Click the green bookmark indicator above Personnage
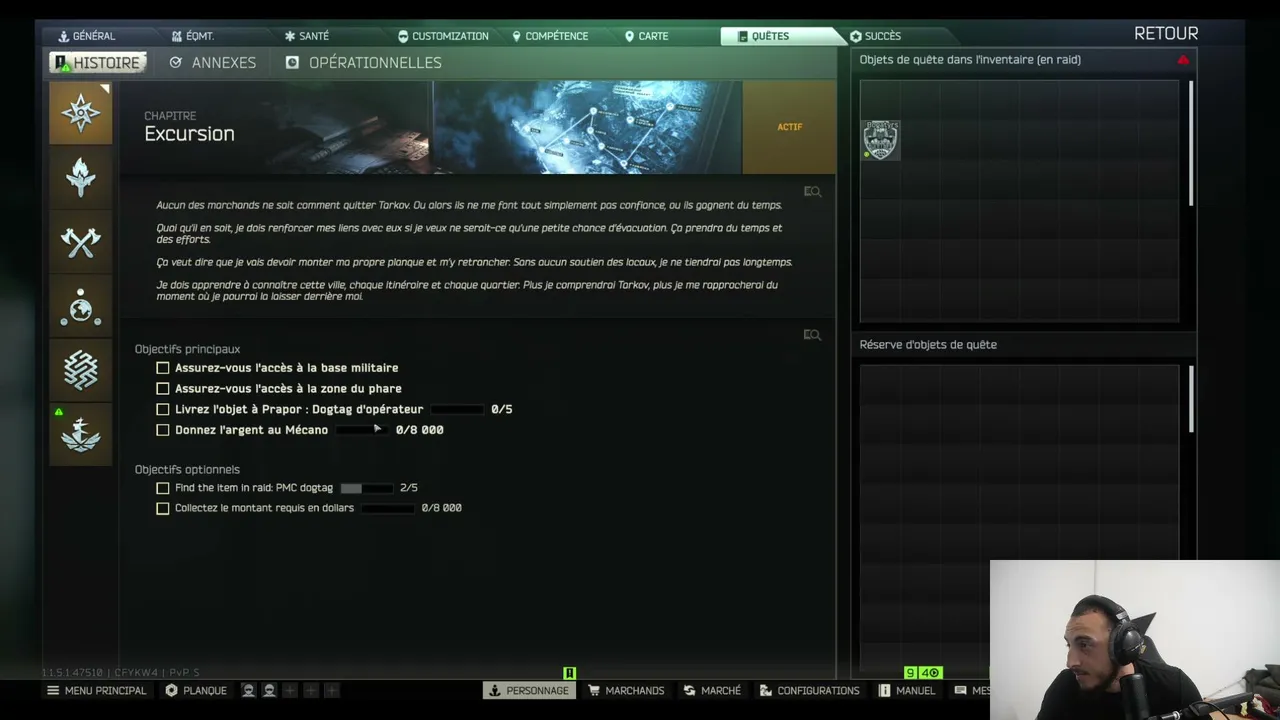 coord(569,673)
